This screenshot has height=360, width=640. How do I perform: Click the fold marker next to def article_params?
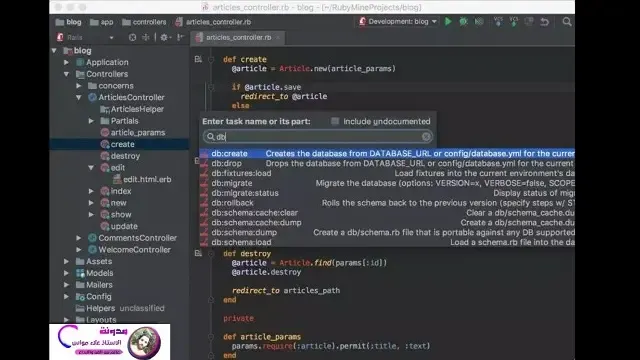(211, 337)
